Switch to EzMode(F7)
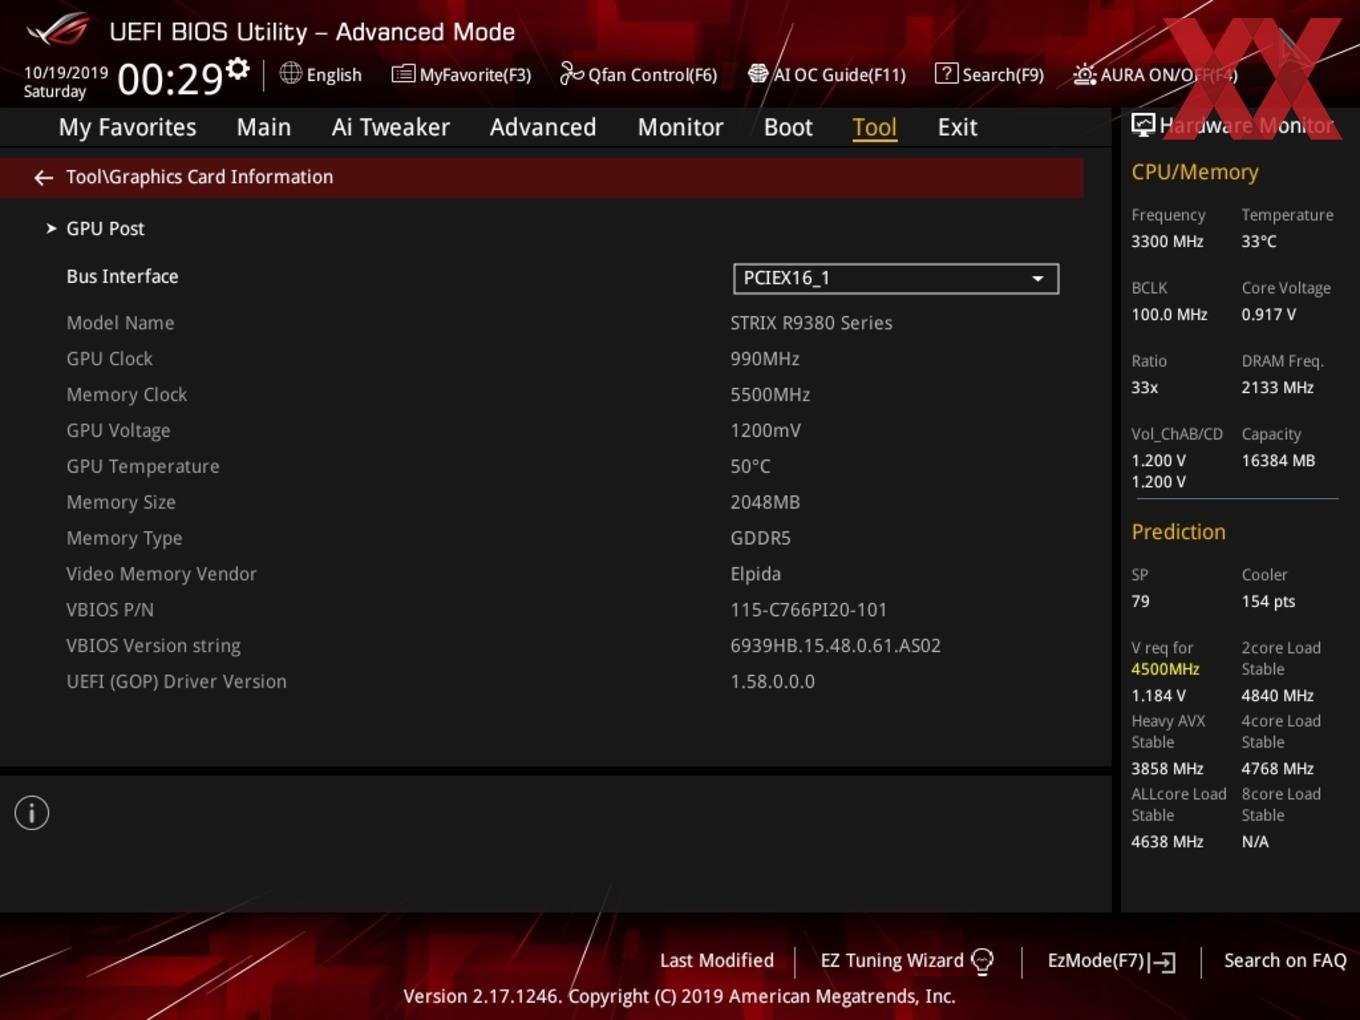 1096,960
